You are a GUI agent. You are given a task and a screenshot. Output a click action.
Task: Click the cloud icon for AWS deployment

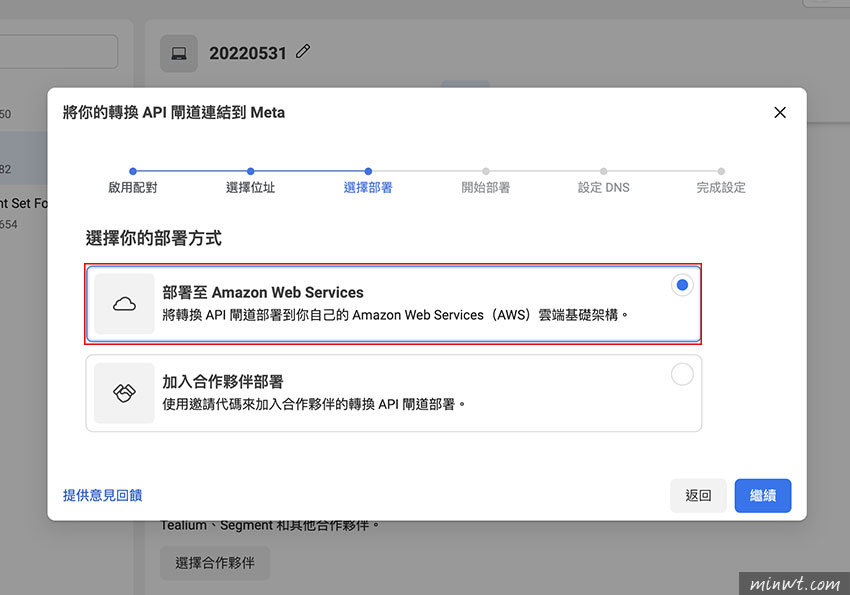[124, 303]
